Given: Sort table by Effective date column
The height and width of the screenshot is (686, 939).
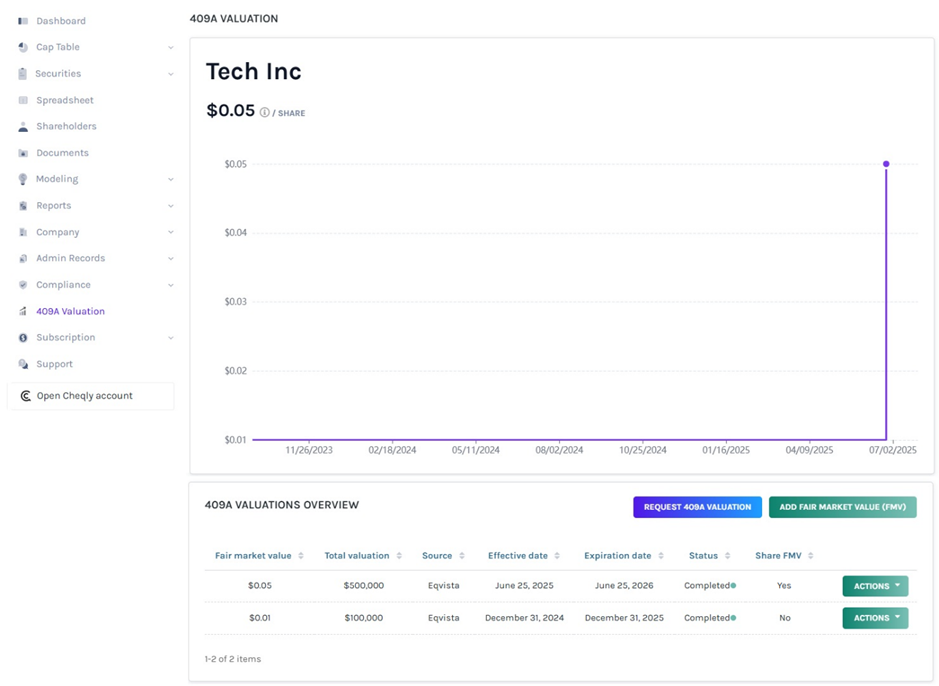Looking at the screenshot, I should point(523,556).
